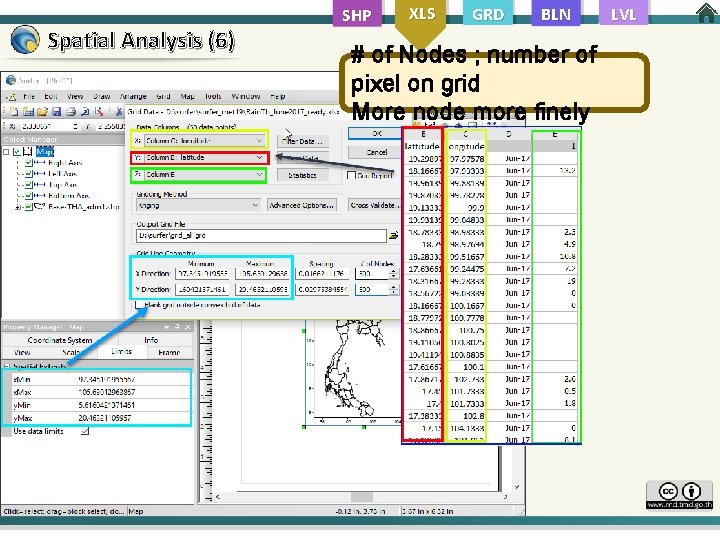Collapse the Map tree node
720x540 pixels.
click(x=6, y=151)
